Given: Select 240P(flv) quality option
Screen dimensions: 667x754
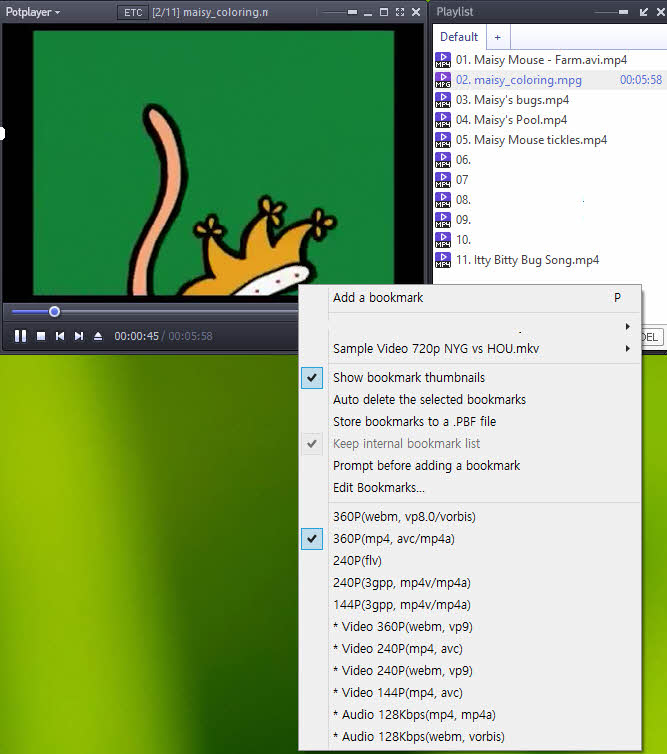Looking at the screenshot, I should click(470, 561).
